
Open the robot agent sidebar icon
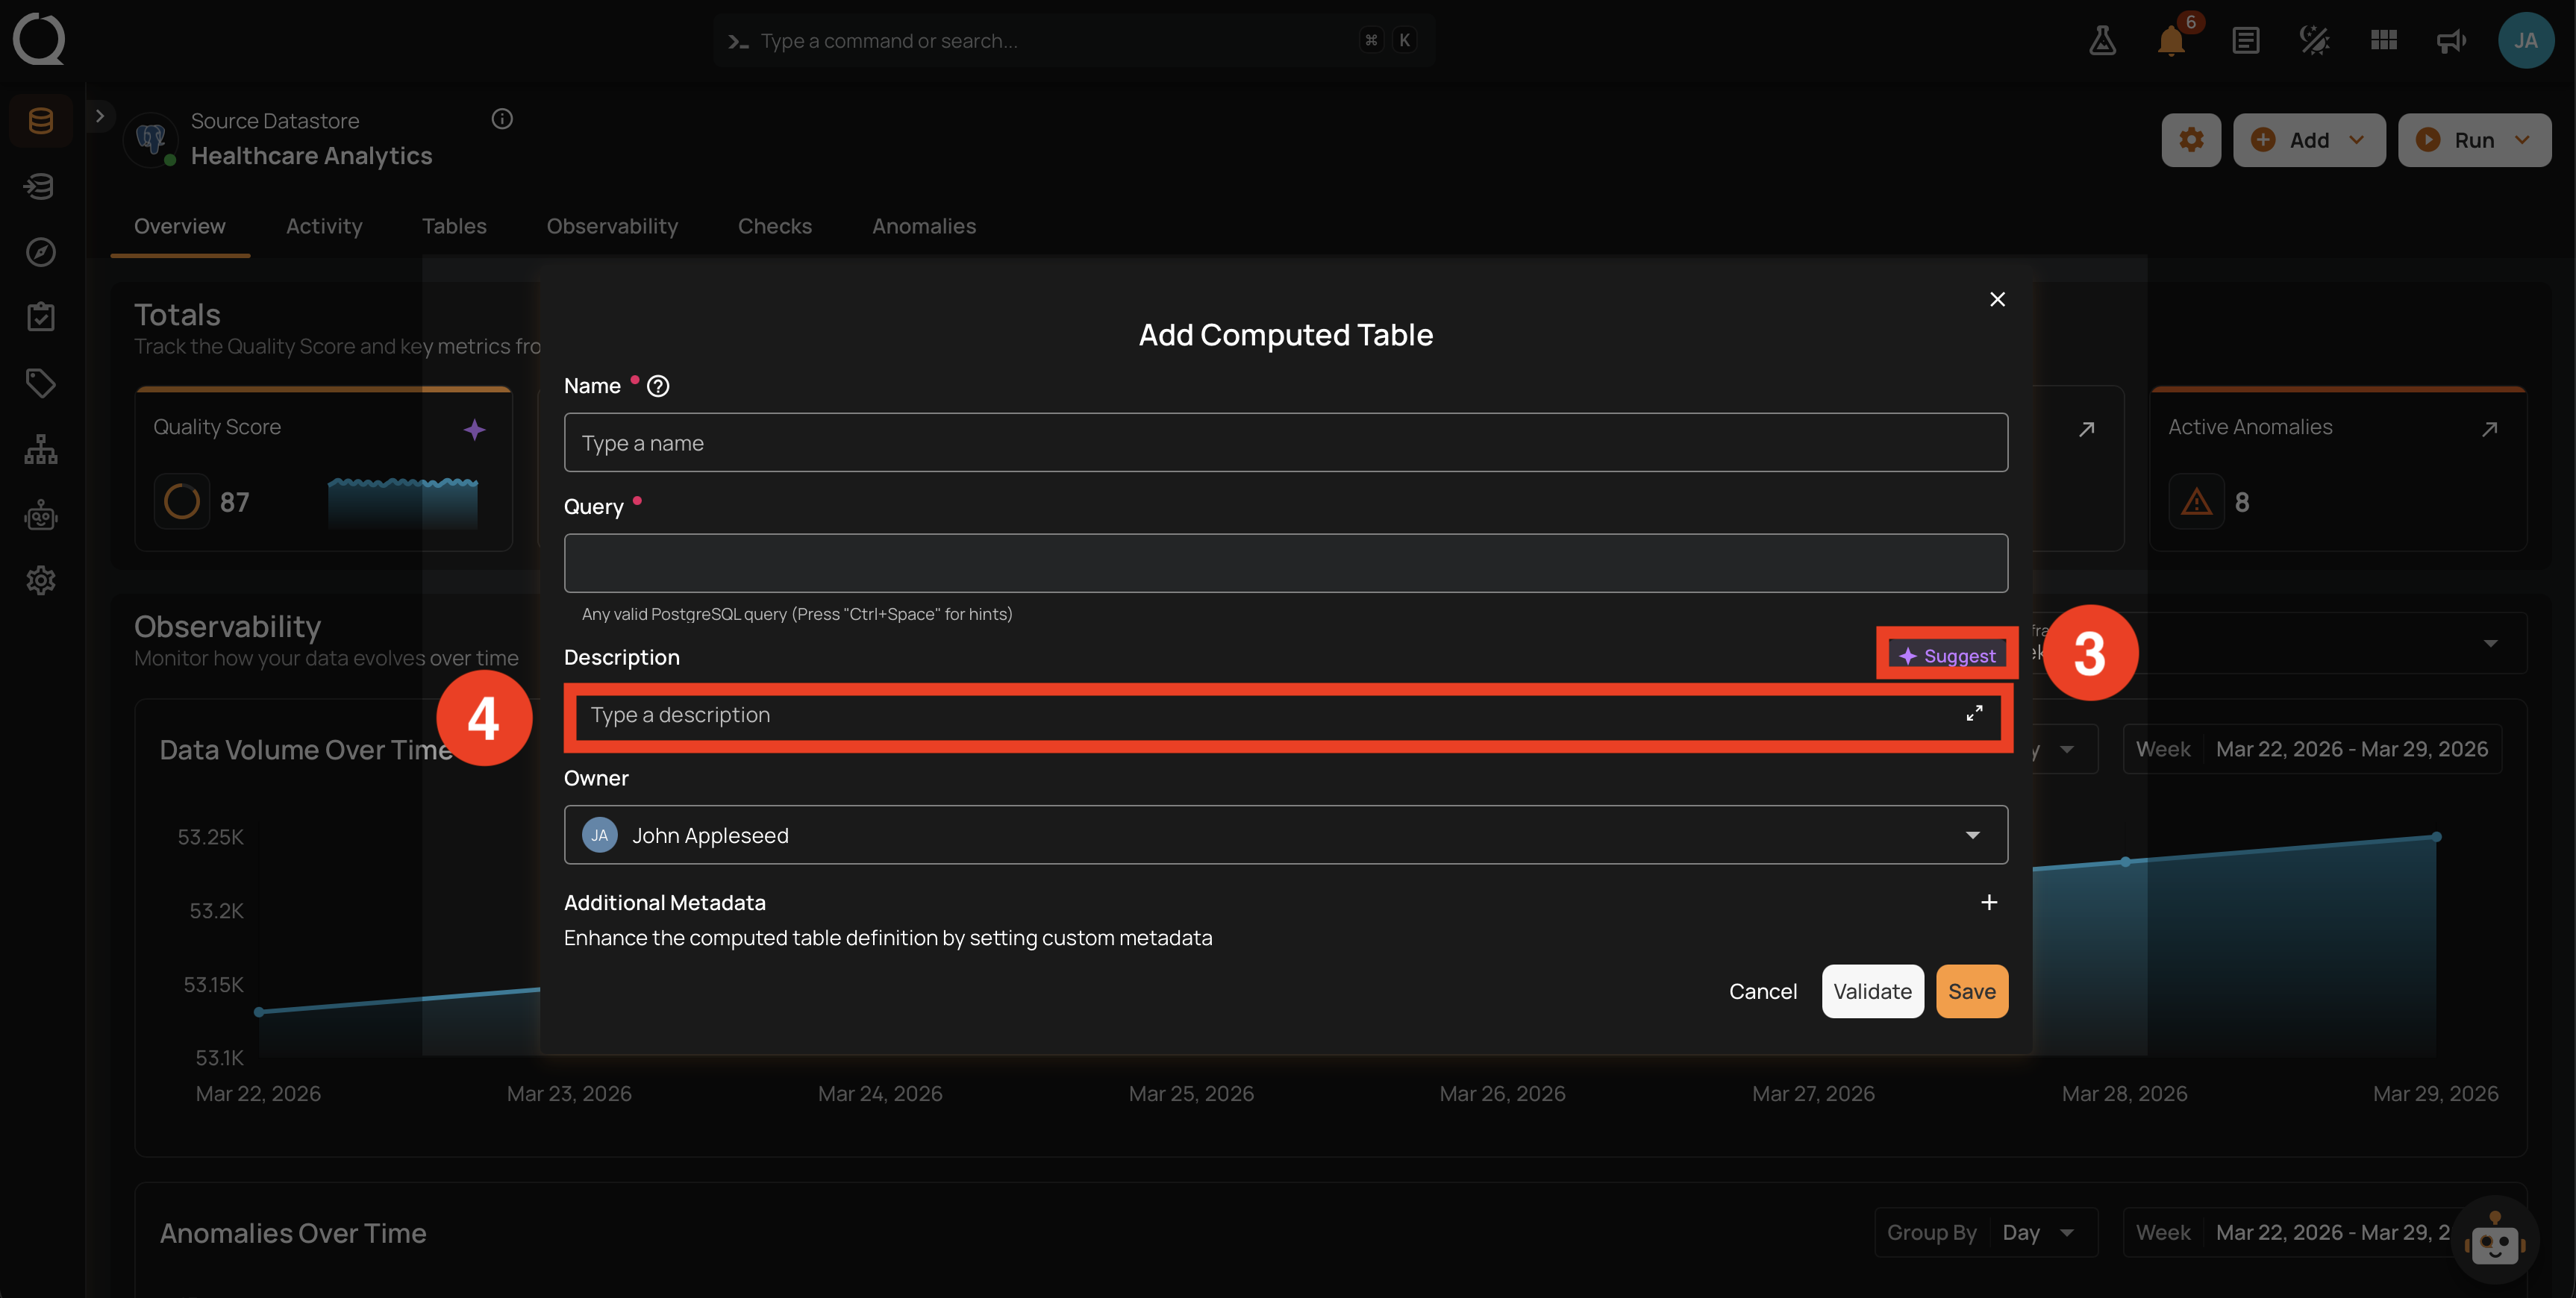tap(41, 515)
